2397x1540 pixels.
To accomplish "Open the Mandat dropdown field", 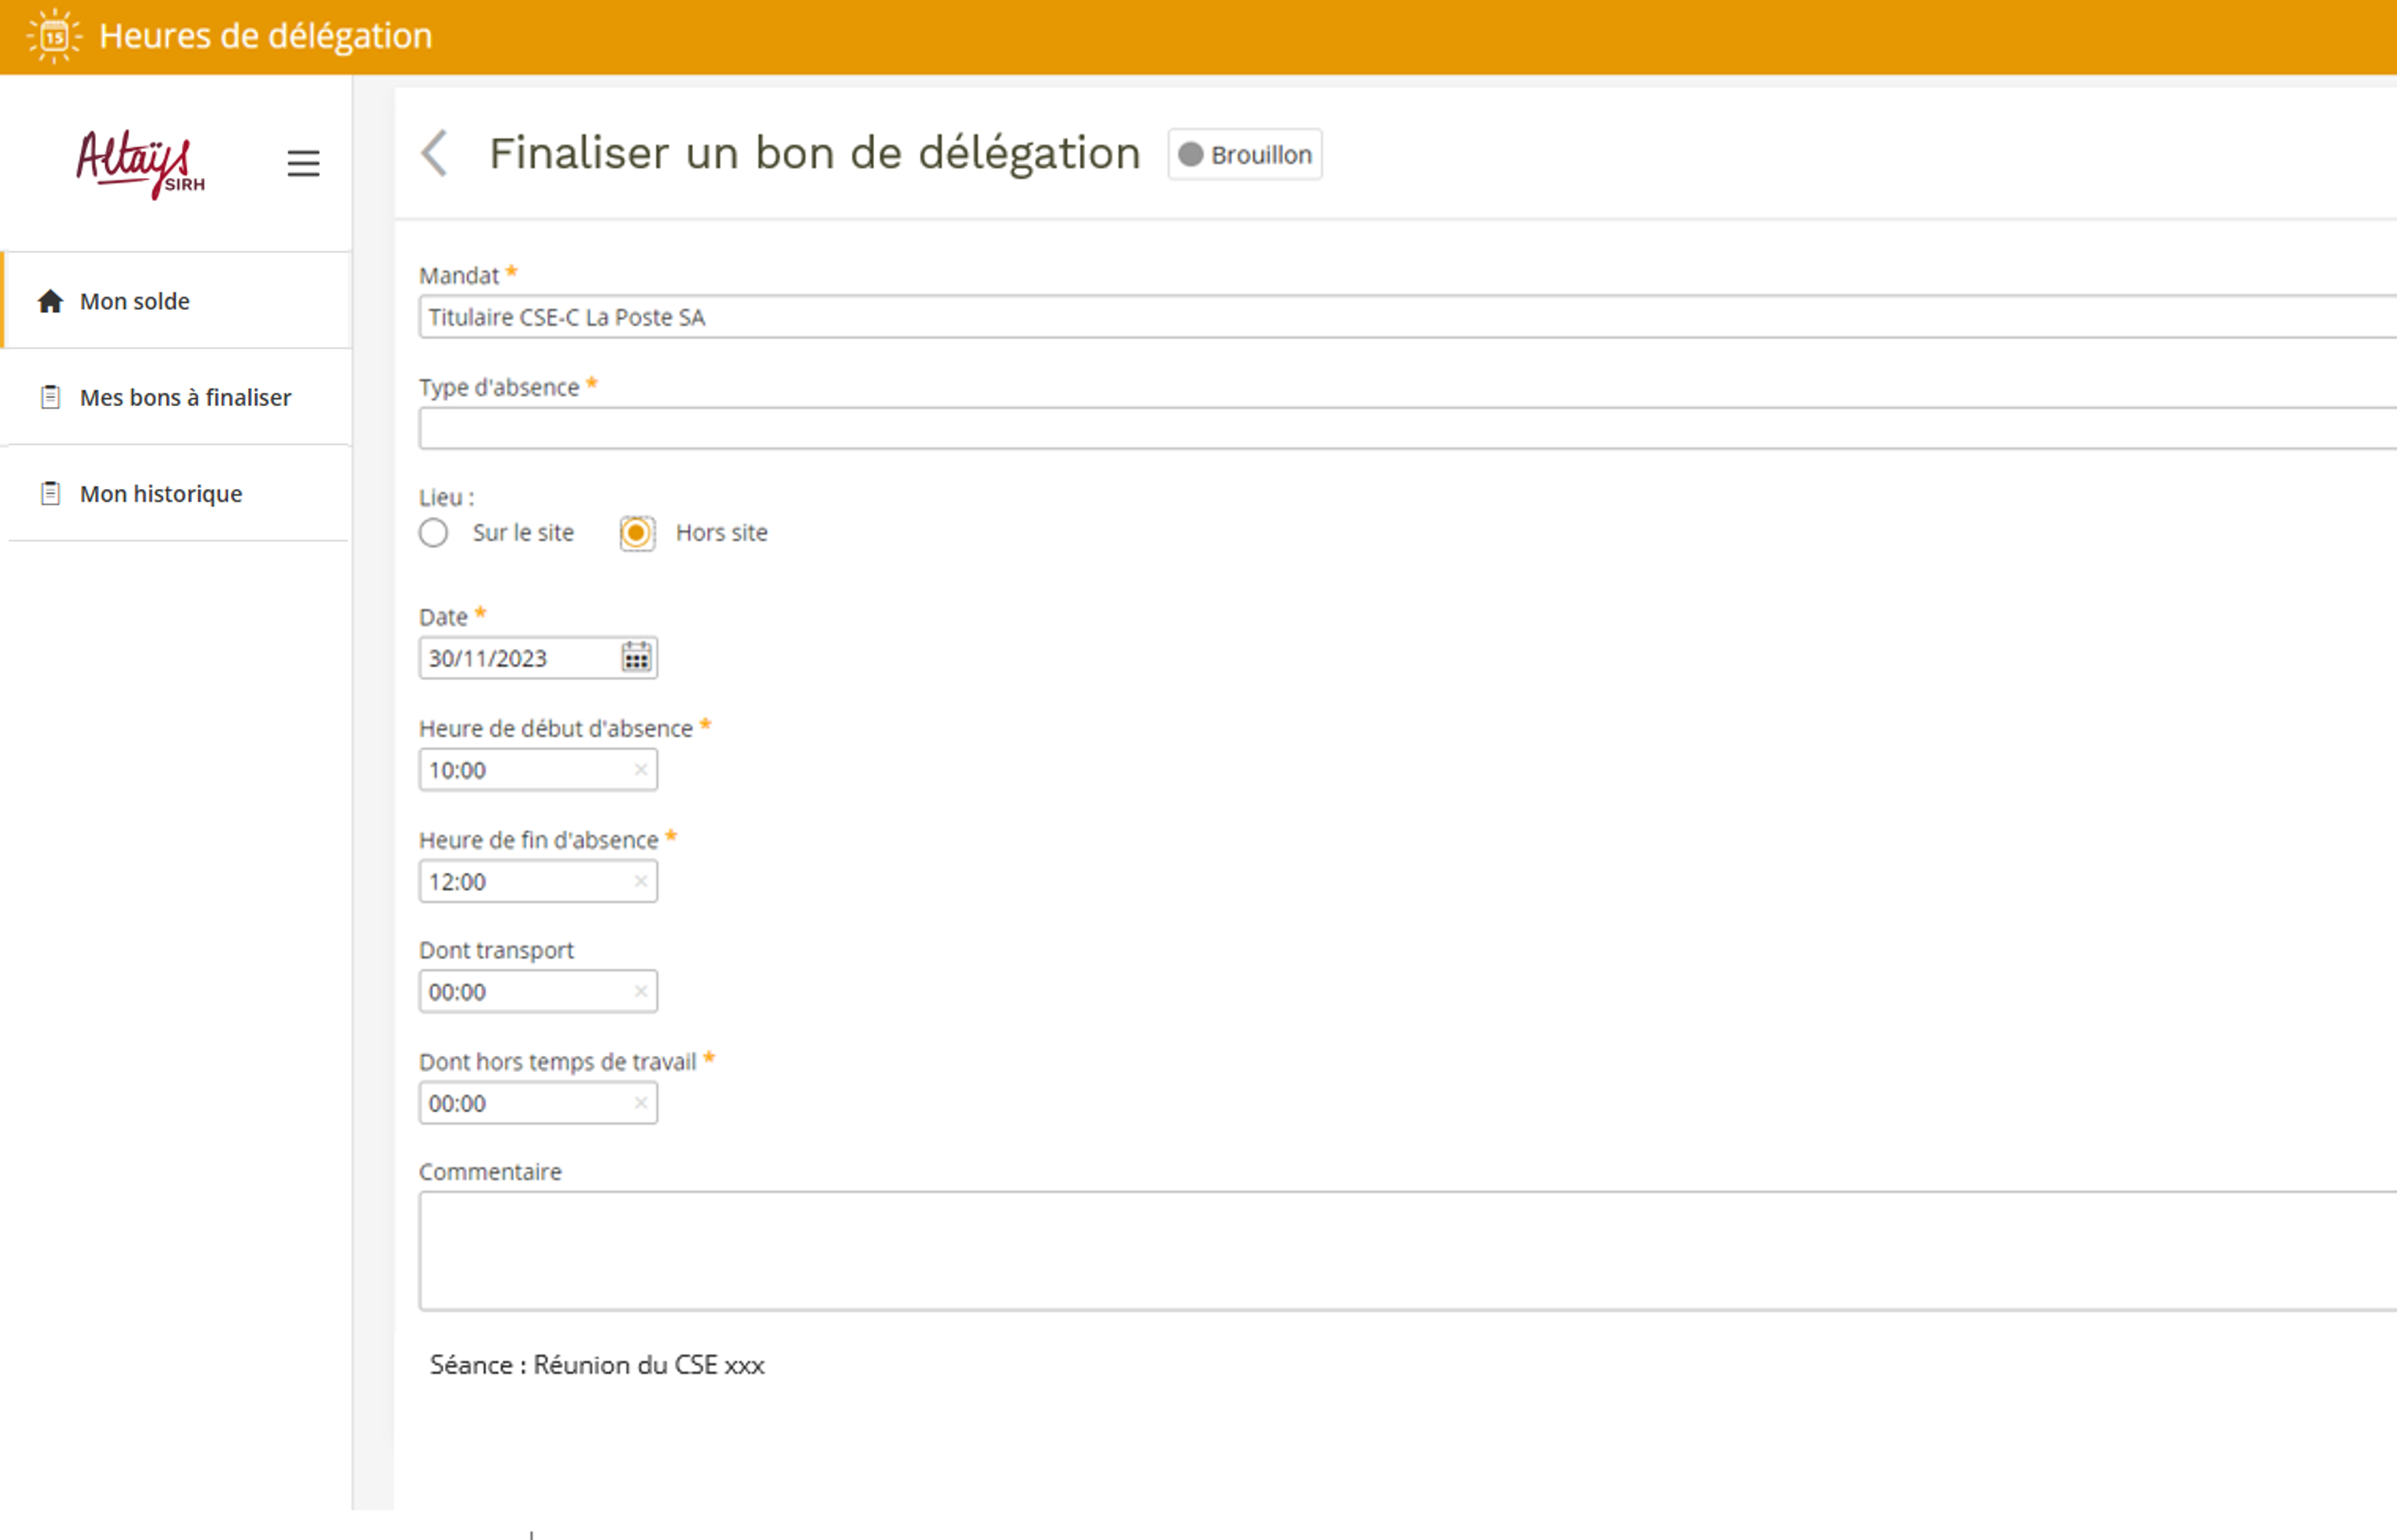I will point(1400,317).
